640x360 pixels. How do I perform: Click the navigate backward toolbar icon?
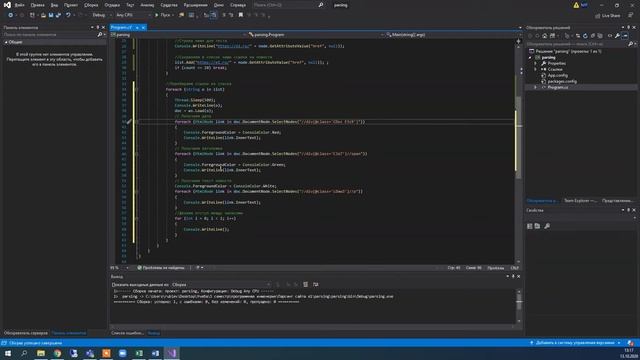click(11, 15)
